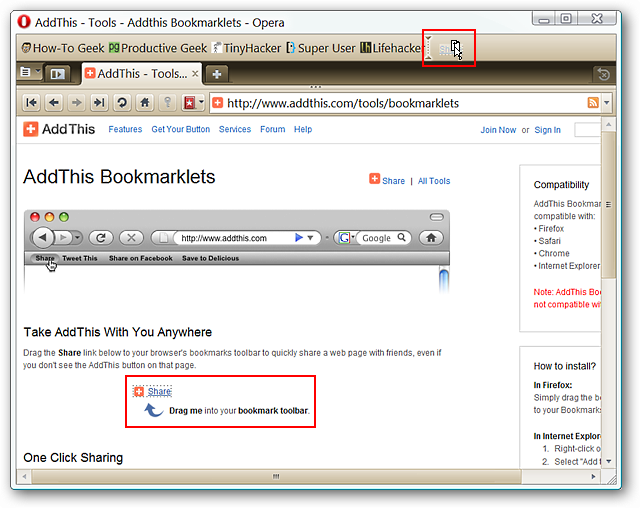Expand the menu panel dropdown arrow
Image resolution: width=640 pixels, height=508 pixels.
(x=38, y=71)
